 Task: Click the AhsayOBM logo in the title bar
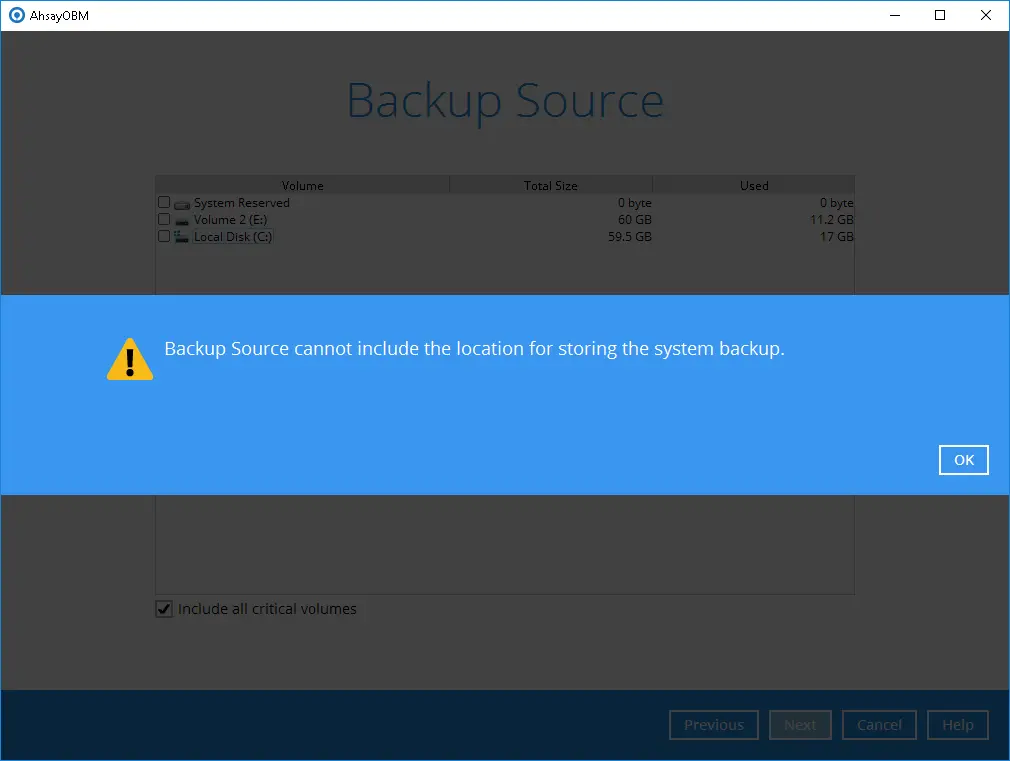(15, 15)
